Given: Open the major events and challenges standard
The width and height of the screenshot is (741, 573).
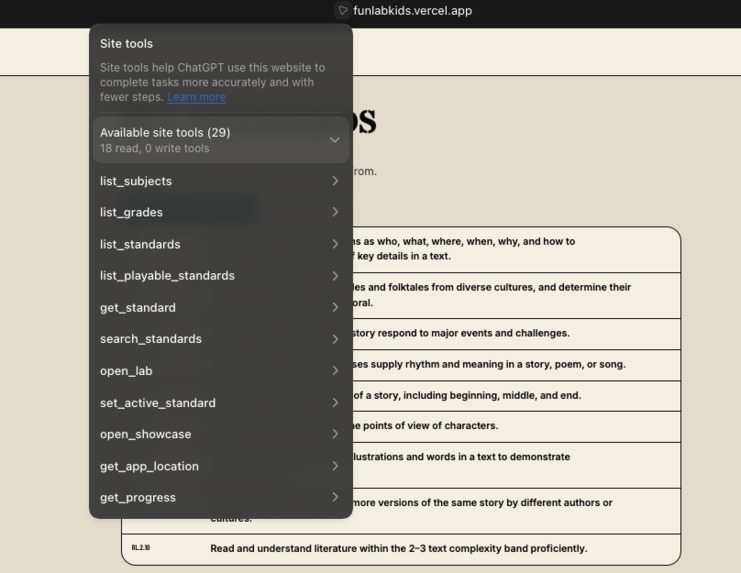Looking at the screenshot, I should pyautogui.click(x=517, y=334).
